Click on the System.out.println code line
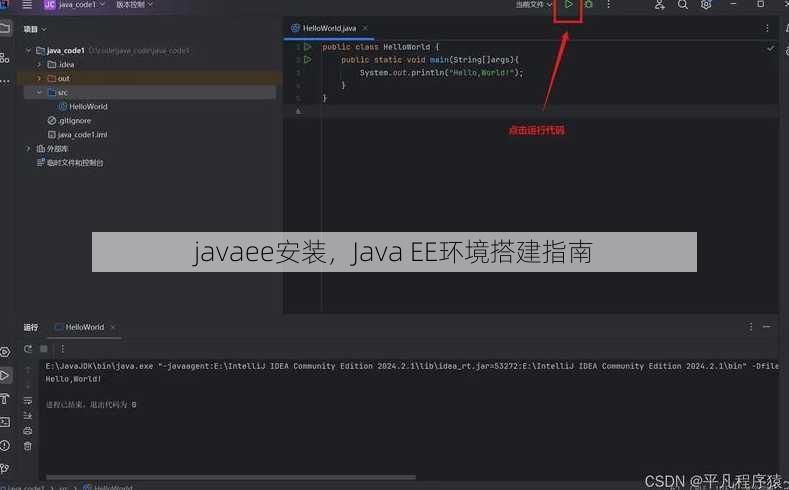The width and height of the screenshot is (789, 490). pos(441,73)
